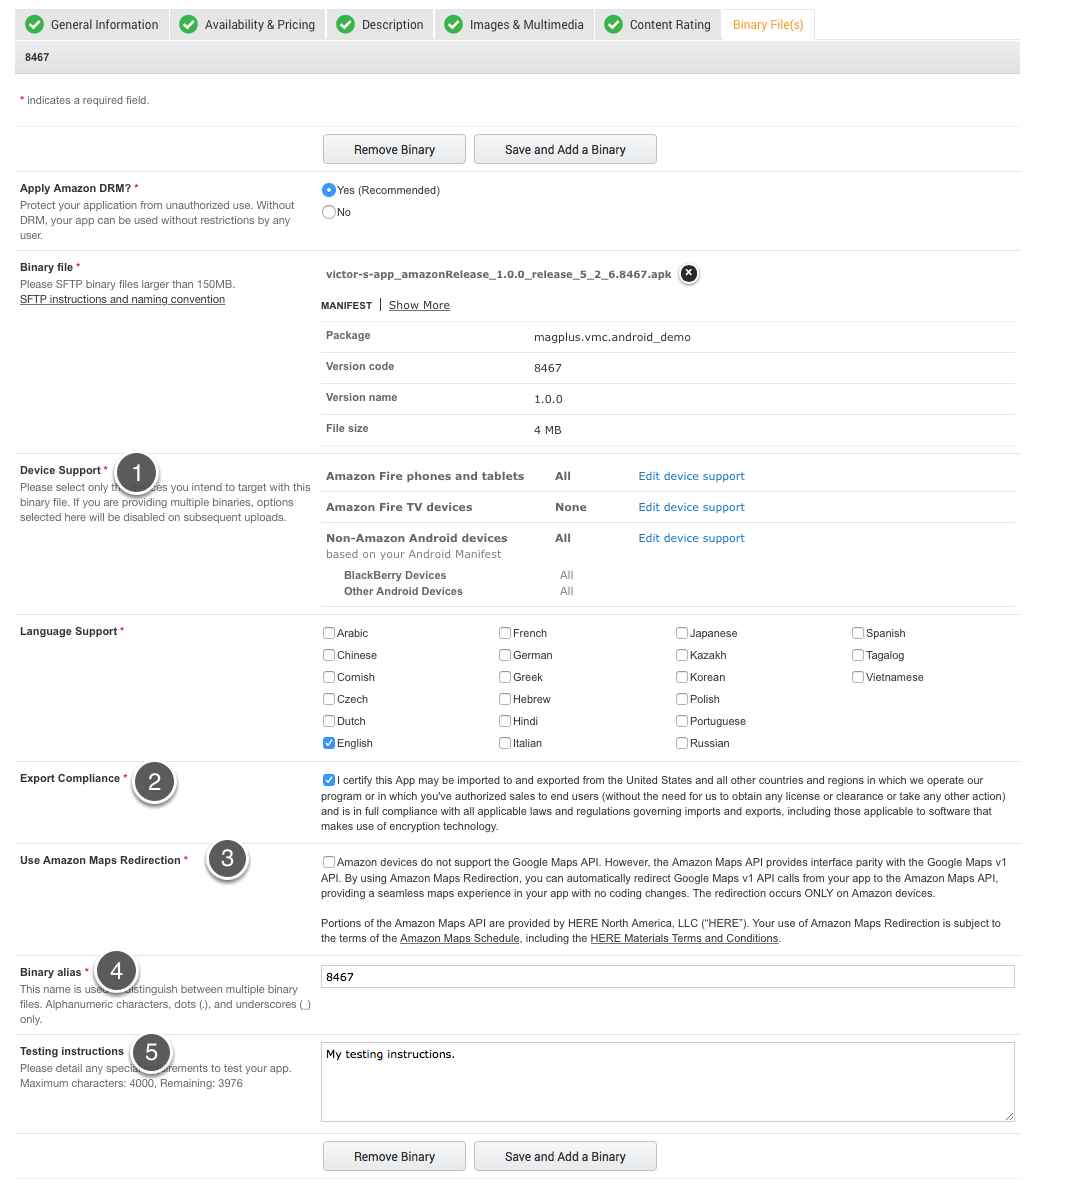This screenshot has height=1183, width=1066.
Task: Click the Version code value 8467
Action: pyautogui.click(x=548, y=368)
